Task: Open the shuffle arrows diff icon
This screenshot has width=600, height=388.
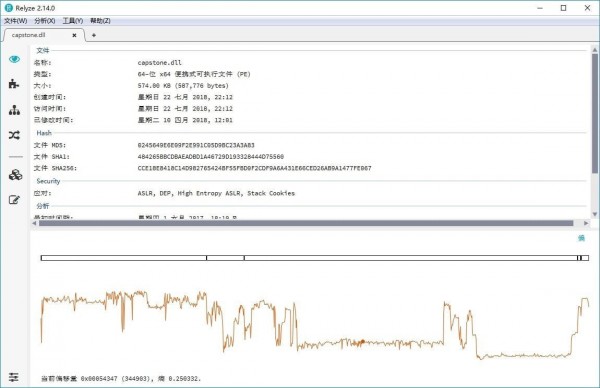Action: [x=14, y=135]
